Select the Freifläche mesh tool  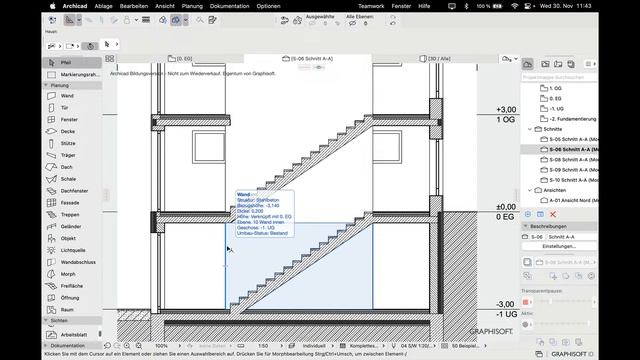click(72, 286)
